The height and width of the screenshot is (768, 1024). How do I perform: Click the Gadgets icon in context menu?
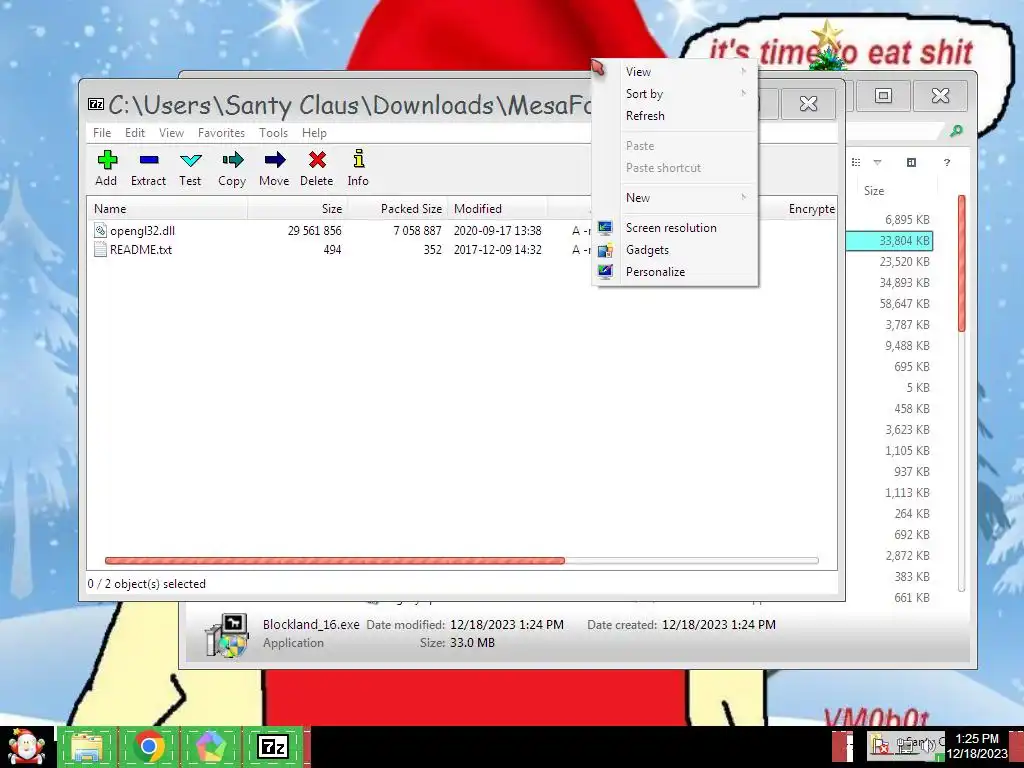tap(605, 250)
